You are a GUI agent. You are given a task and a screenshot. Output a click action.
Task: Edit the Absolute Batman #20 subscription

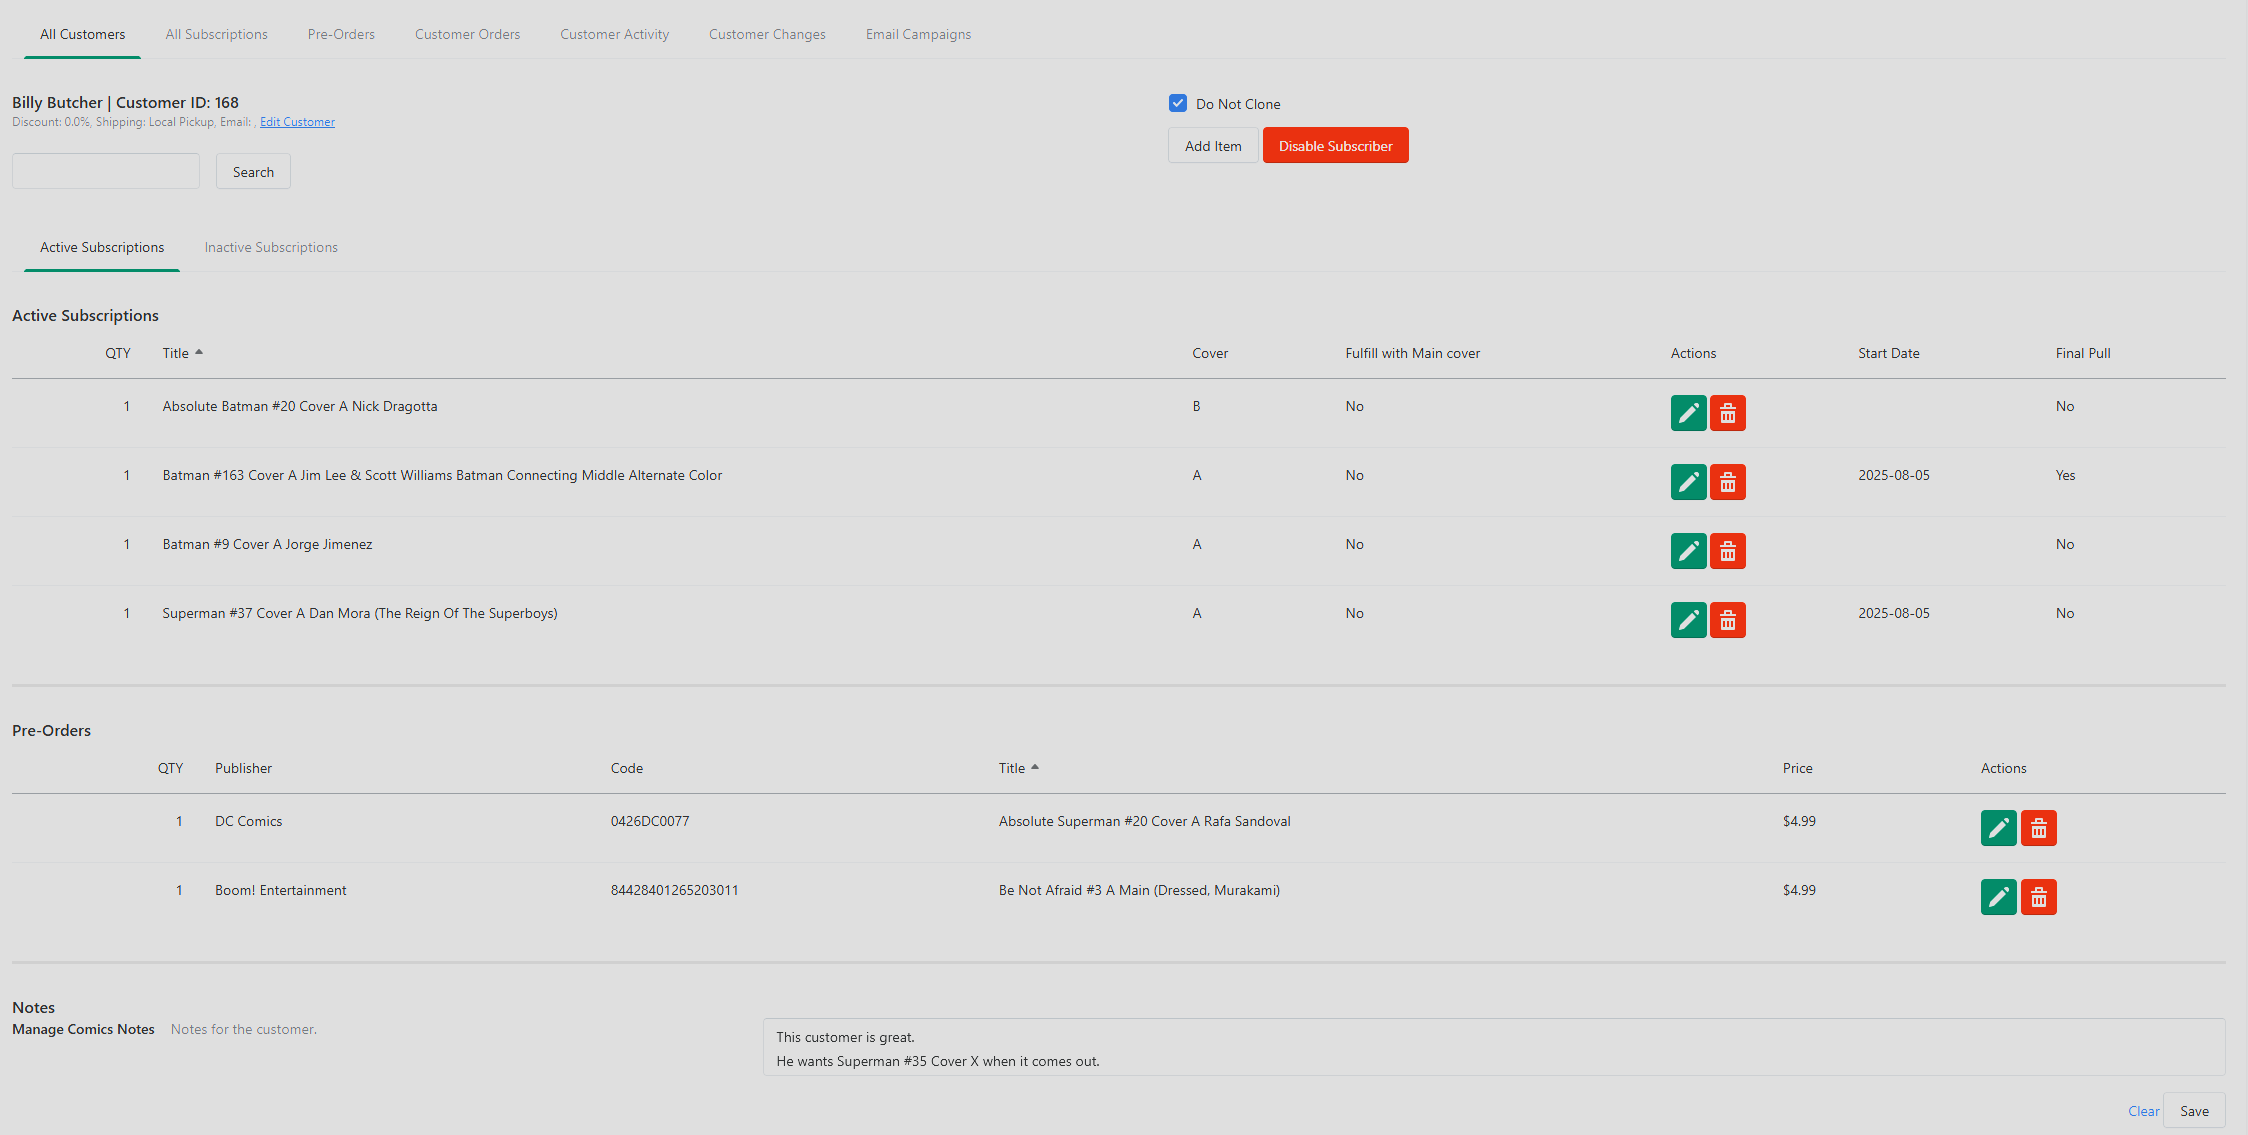1688,413
